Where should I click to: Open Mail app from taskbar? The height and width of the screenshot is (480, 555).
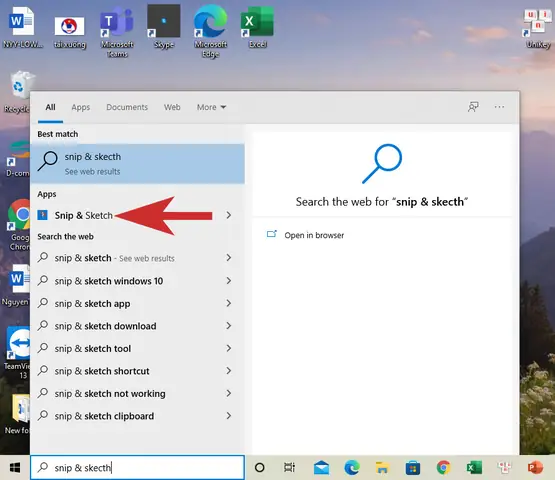(321, 468)
